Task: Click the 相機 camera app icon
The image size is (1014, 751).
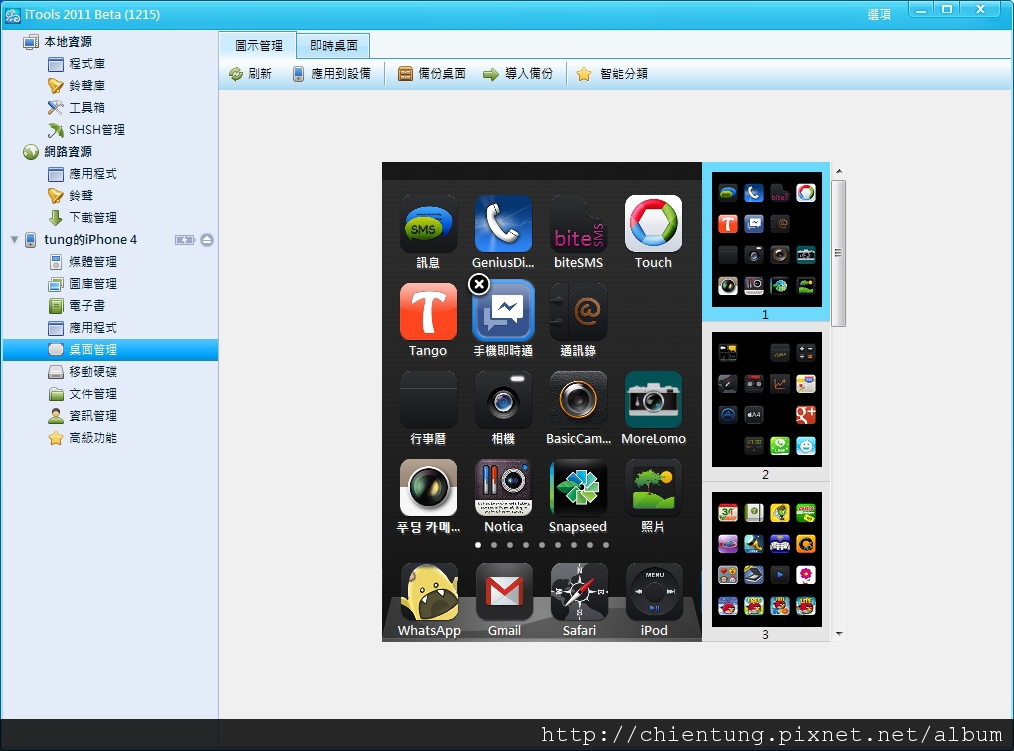Action: 503,400
